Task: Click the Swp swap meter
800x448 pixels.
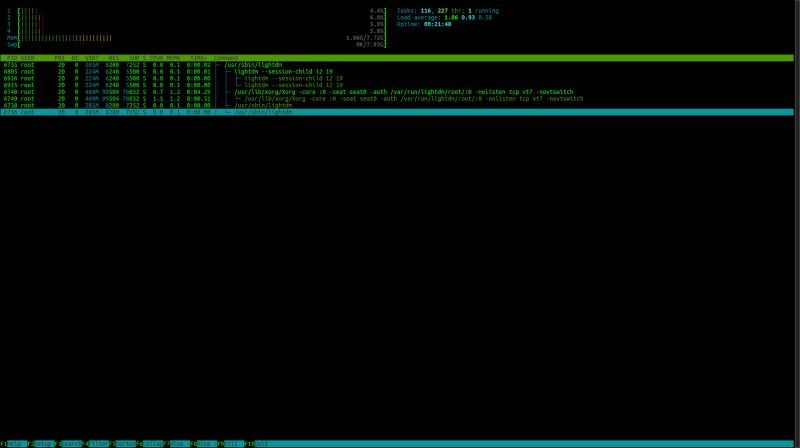Action: [x=196, y=44]
